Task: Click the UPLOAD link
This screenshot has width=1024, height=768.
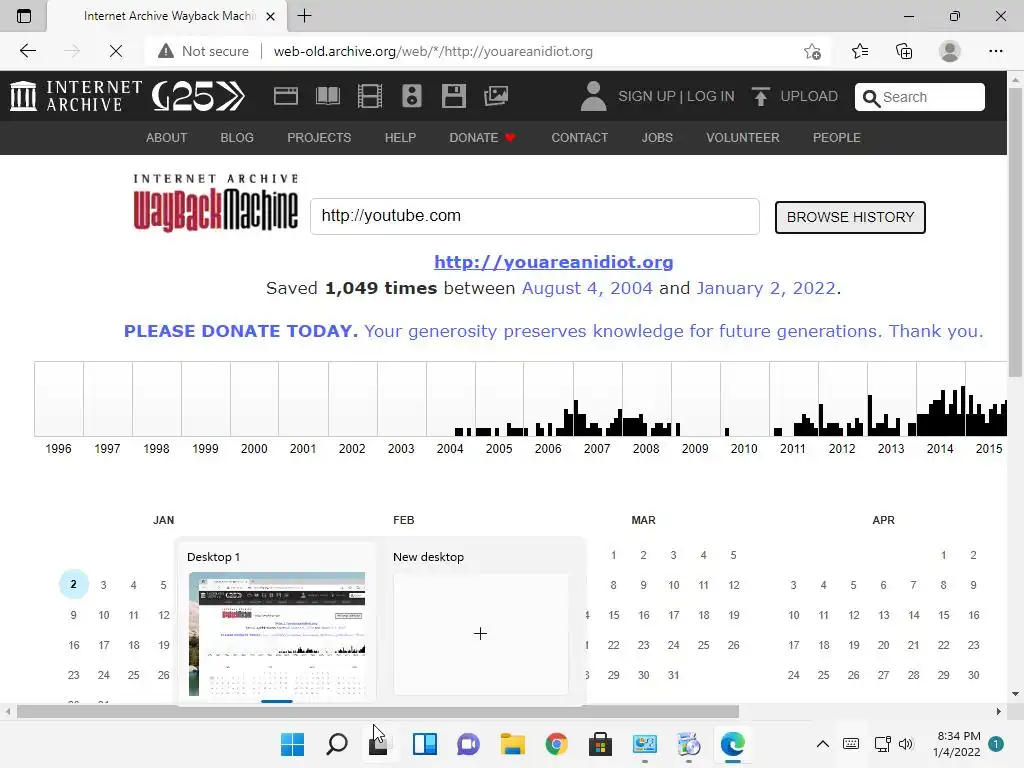Action: click(x=808, y=96)
